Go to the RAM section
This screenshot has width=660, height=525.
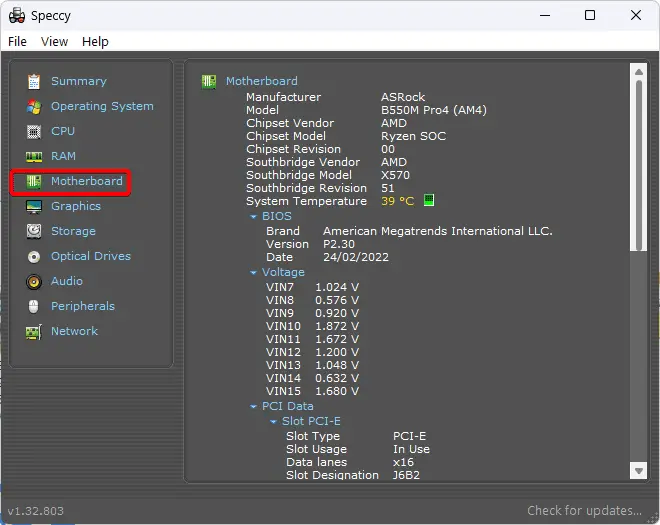[64, 156]
